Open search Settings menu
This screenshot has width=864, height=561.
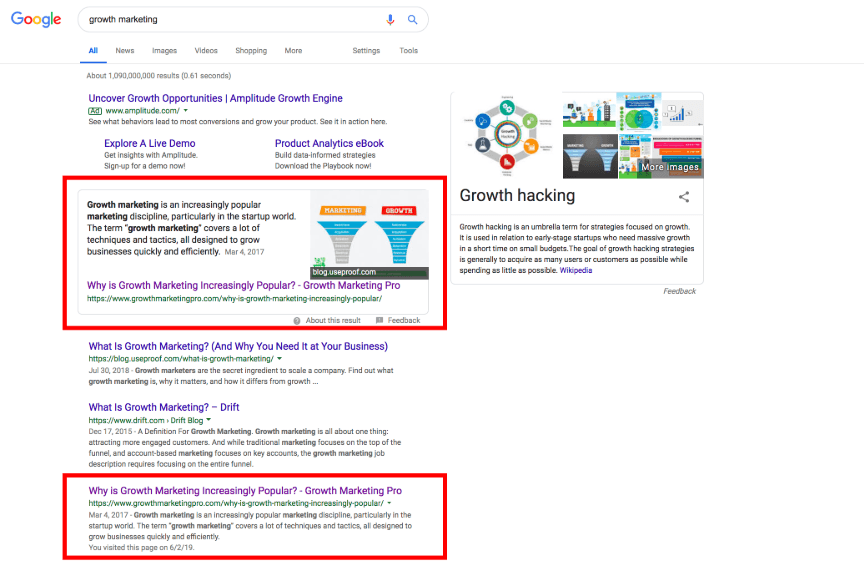click(x=366, y=51)
